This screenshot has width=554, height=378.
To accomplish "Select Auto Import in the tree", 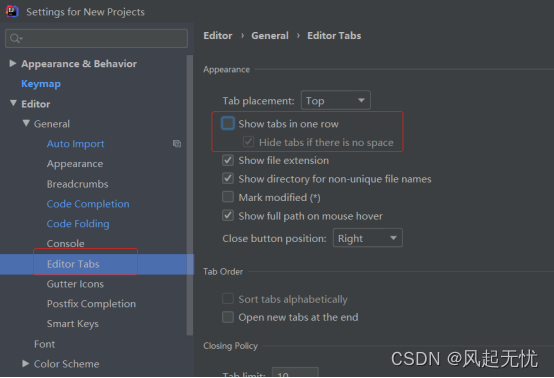I will coord(75,144).
